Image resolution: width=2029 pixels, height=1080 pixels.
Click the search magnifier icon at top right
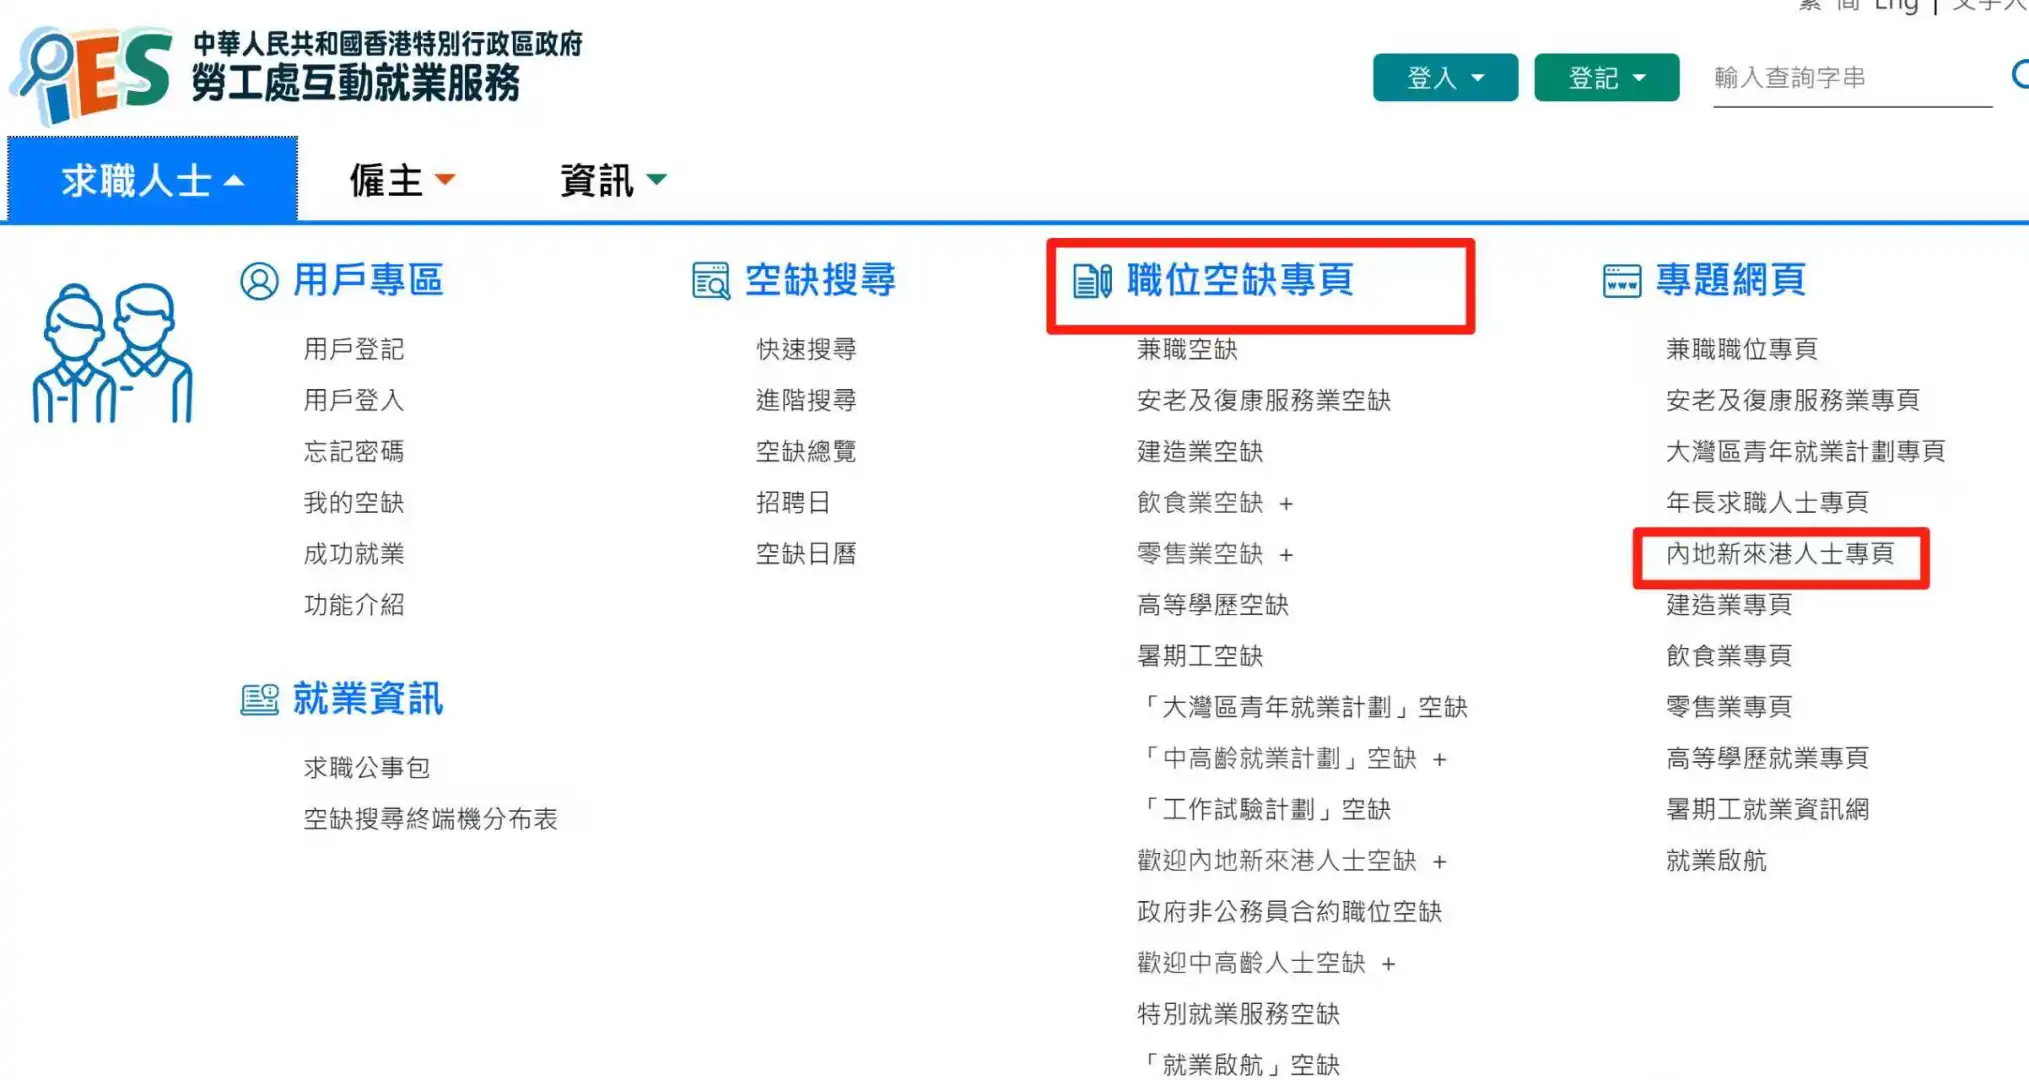click(2020, 75)
